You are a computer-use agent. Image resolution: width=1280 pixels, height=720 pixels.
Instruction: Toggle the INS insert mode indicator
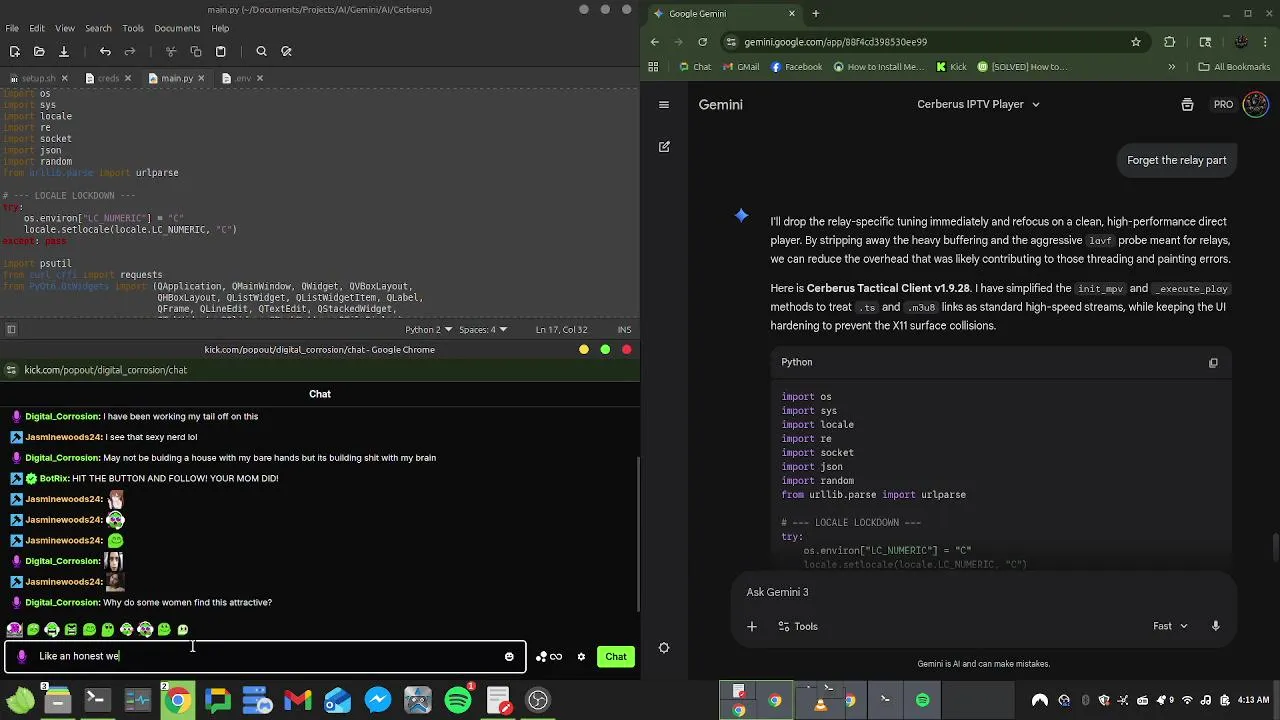tap(624, 329)
